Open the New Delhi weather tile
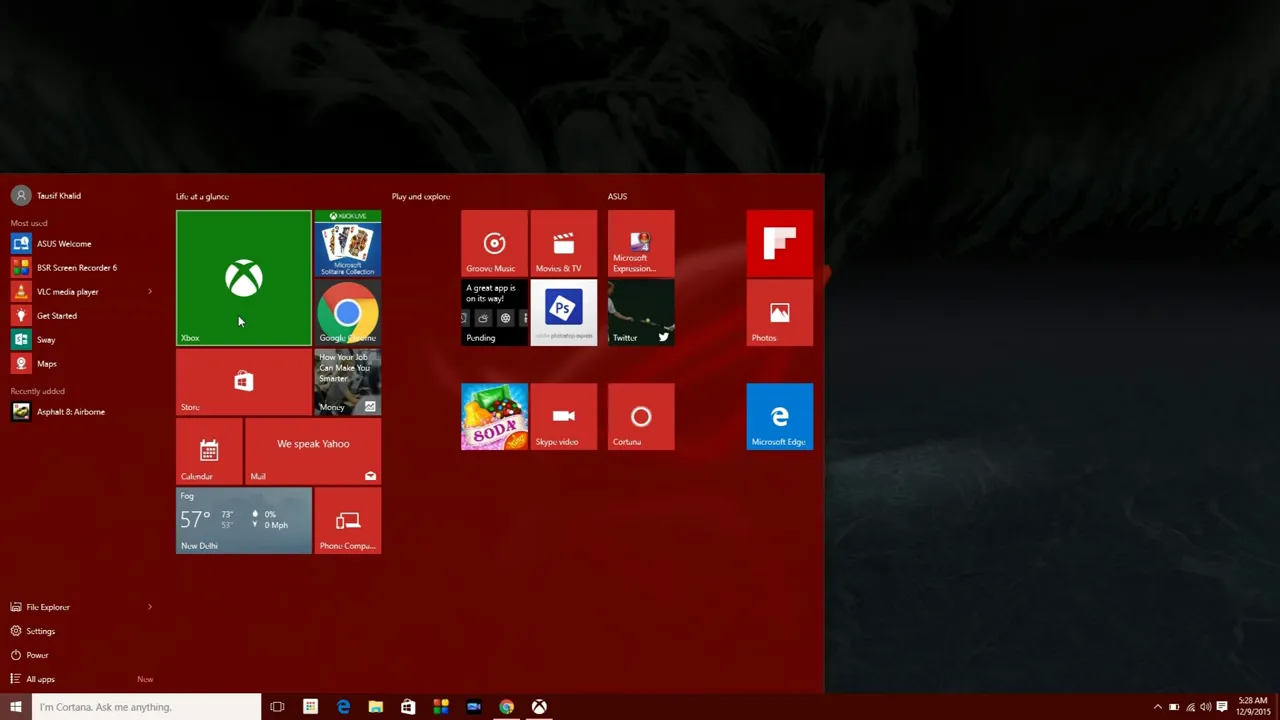 click(x=244, y=520)
